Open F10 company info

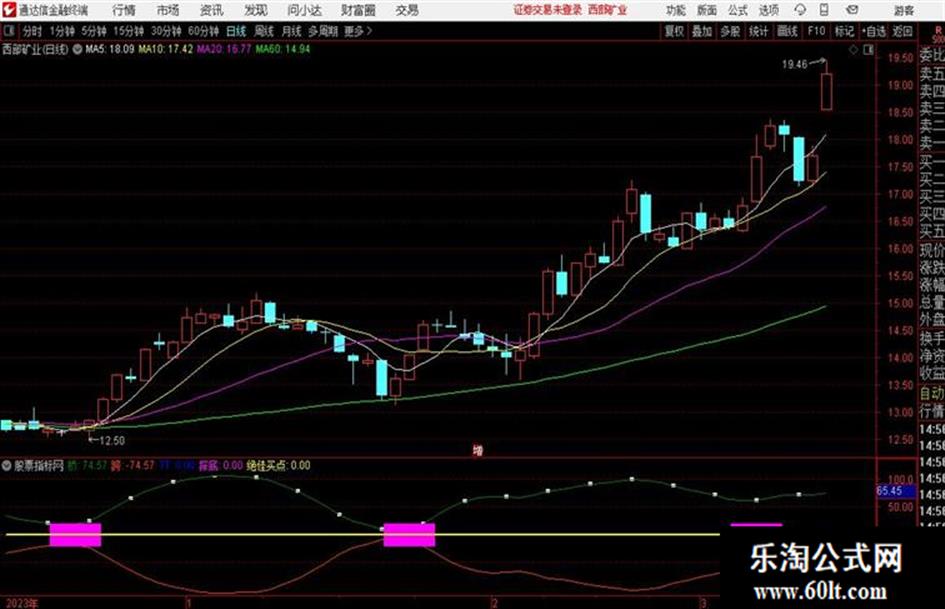coord(816,31)
